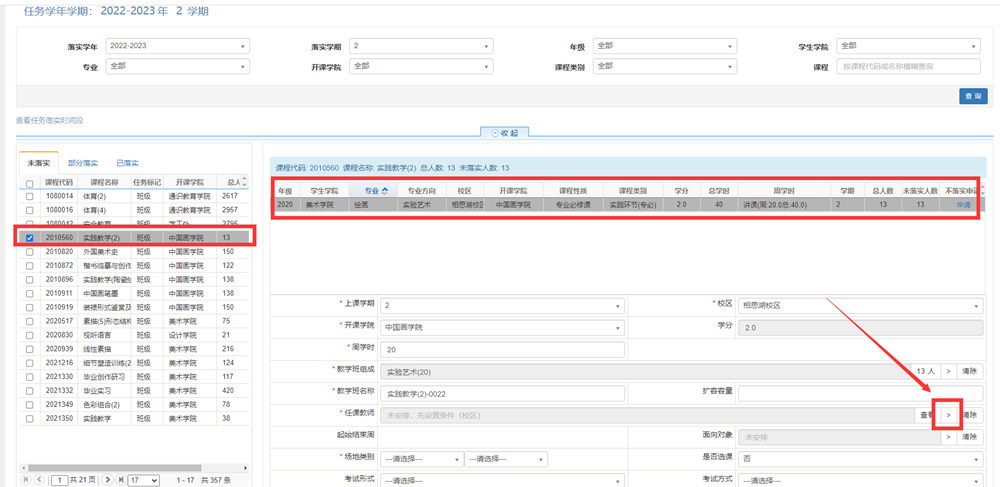The image size is (1000, 487).
Task: Collapse the filter panel with 收起
Action: pos(504,132)
